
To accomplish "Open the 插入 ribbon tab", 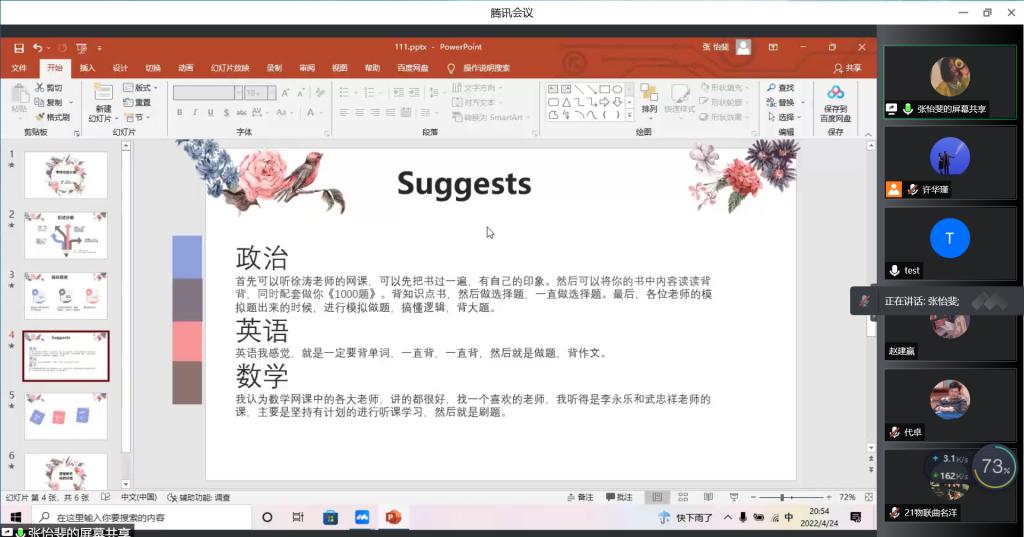I will tap(87, 68).
